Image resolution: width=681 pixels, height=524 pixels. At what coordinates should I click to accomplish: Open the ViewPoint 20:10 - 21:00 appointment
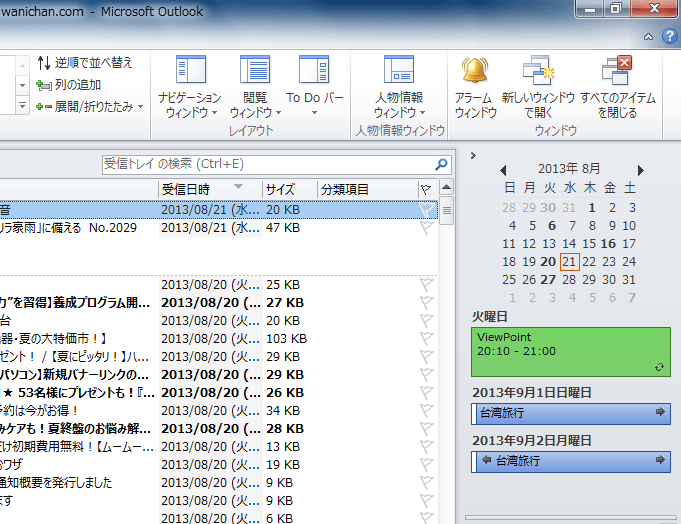571,352
